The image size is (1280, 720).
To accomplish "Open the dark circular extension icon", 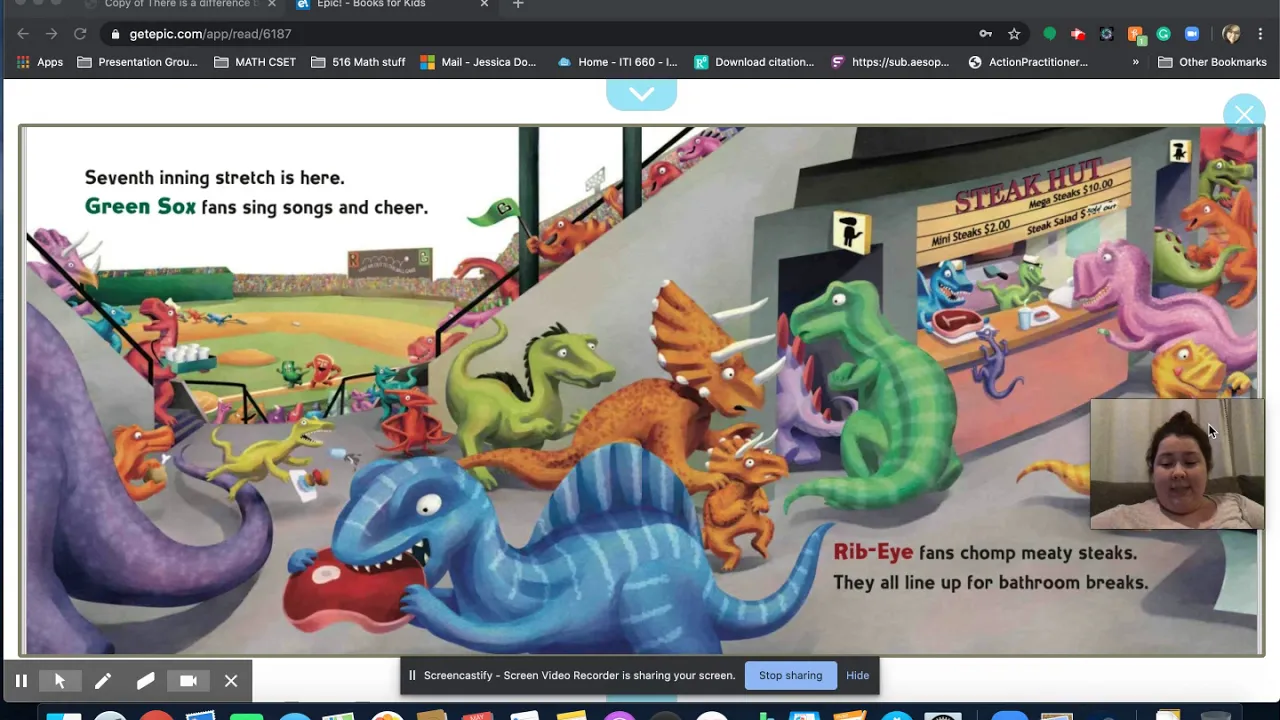I will tap(1106, 34).
